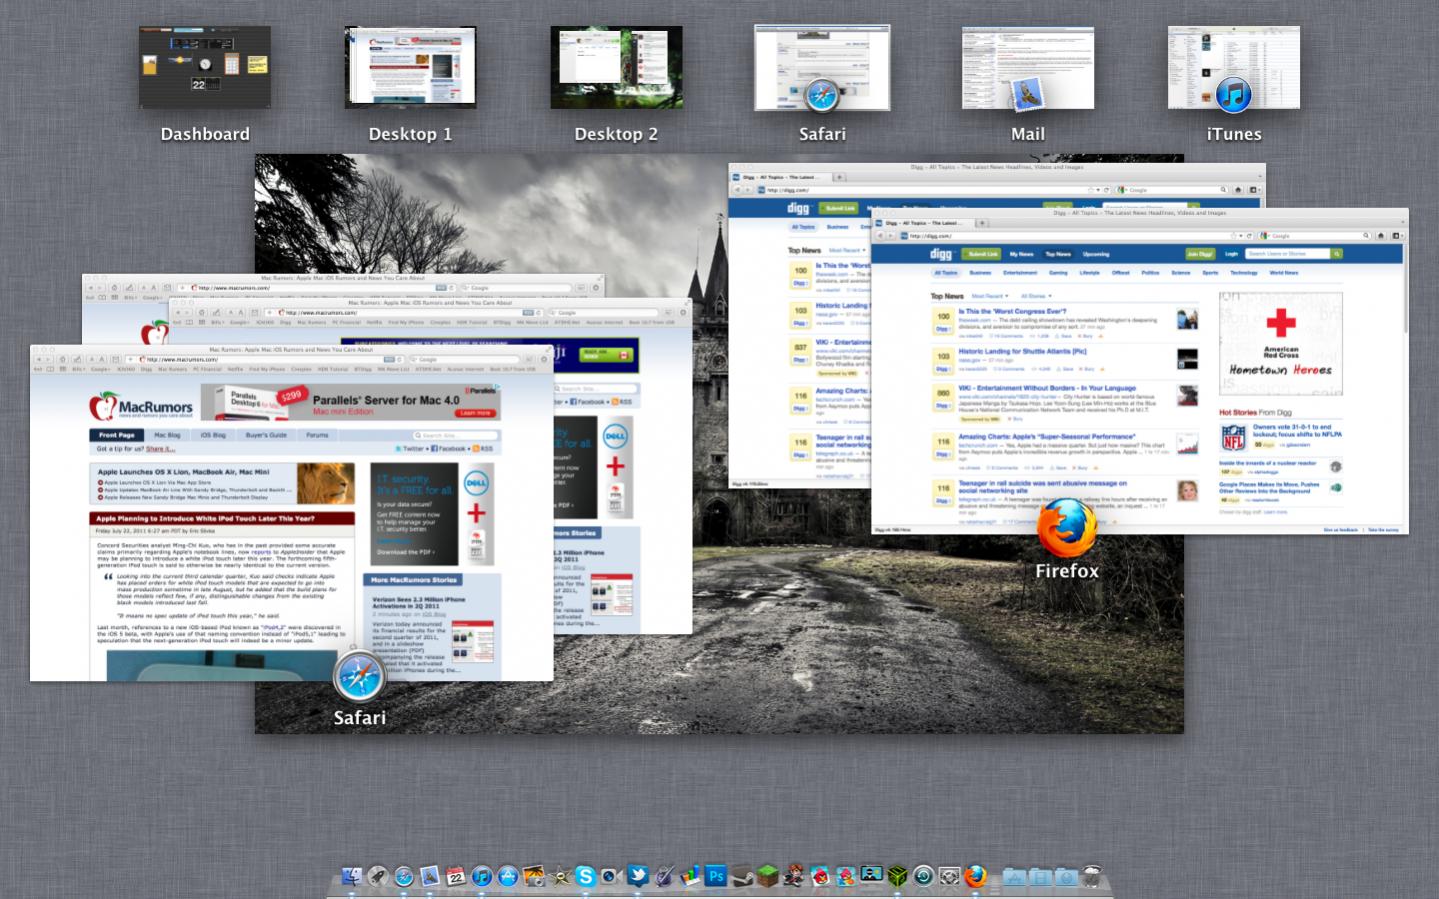The width and height of the screenshot is (1439, 899).
Task: Click MacRumors Search Site field in front window
Action: point(456,436)
